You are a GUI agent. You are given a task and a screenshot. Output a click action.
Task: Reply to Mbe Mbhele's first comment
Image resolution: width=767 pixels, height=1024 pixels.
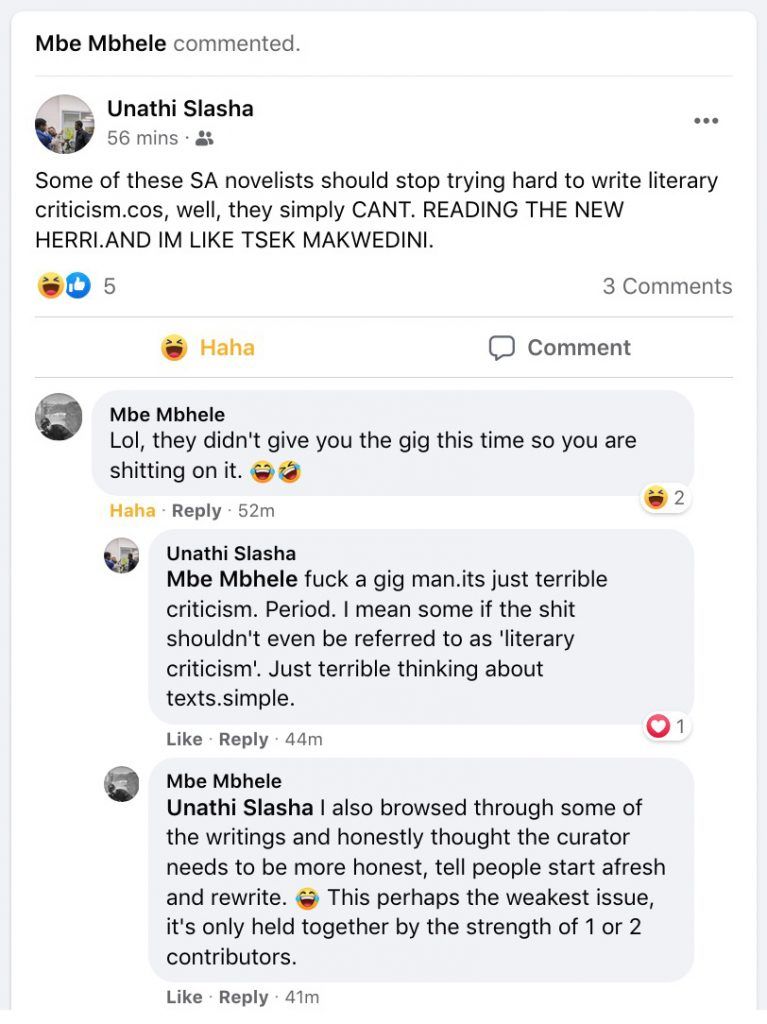coord(196,510)
